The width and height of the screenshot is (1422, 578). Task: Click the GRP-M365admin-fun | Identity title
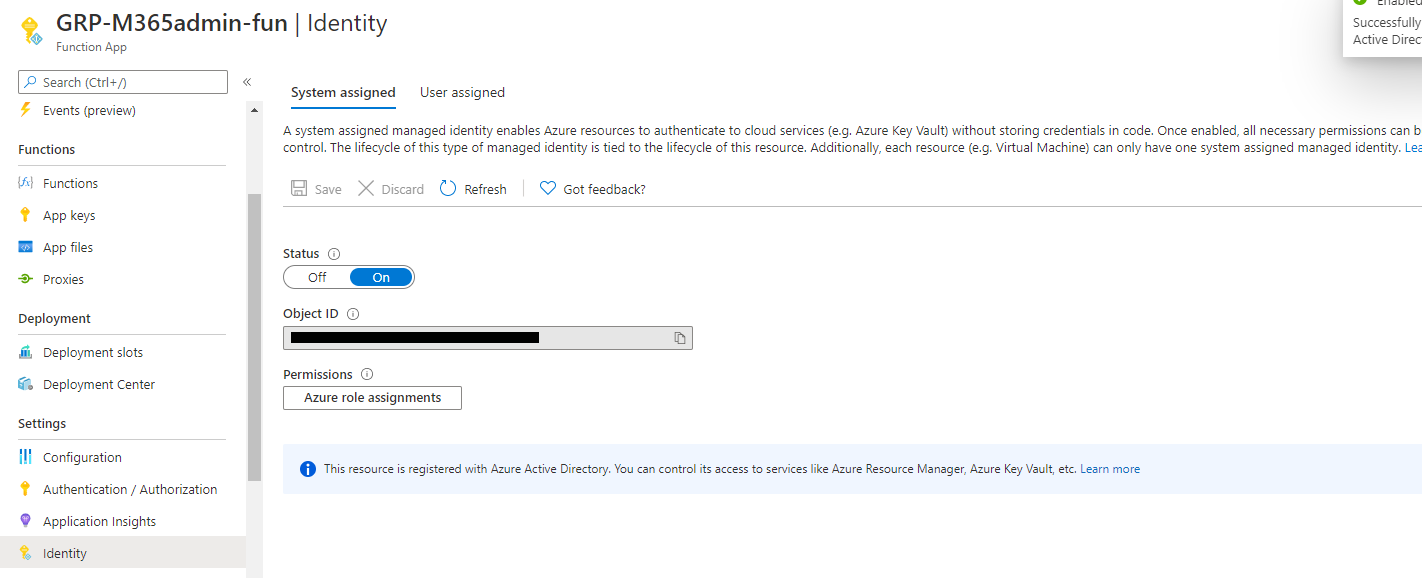click(221, 23)
